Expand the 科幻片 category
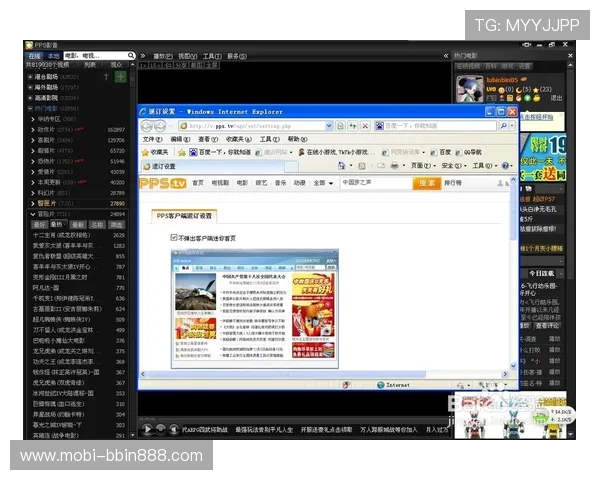The width and height of the screenshot is (600, 480). point(33,193)
